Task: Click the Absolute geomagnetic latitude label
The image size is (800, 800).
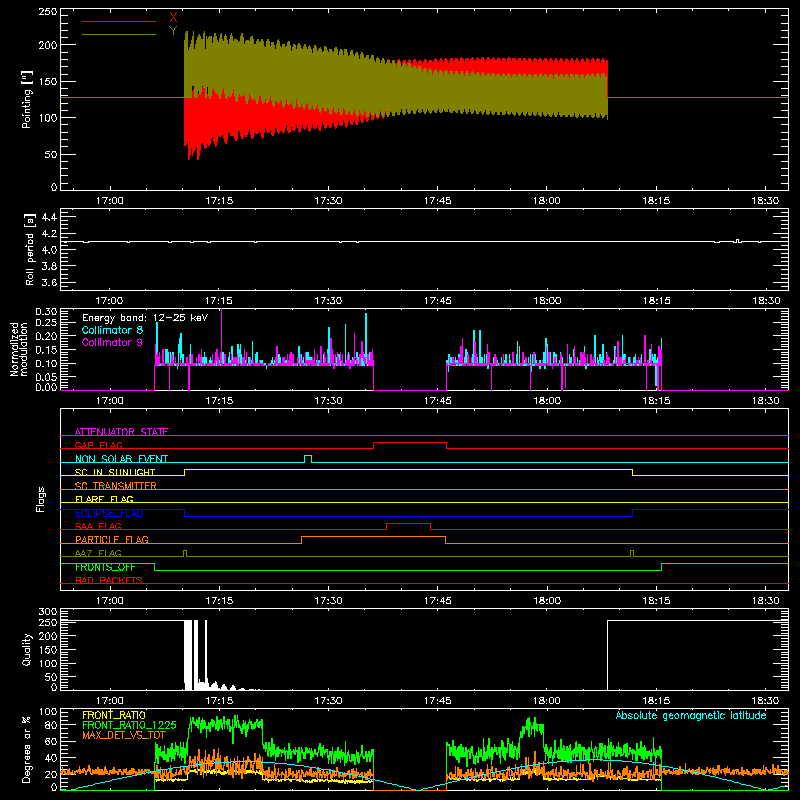Action: (x=691, y=715)
